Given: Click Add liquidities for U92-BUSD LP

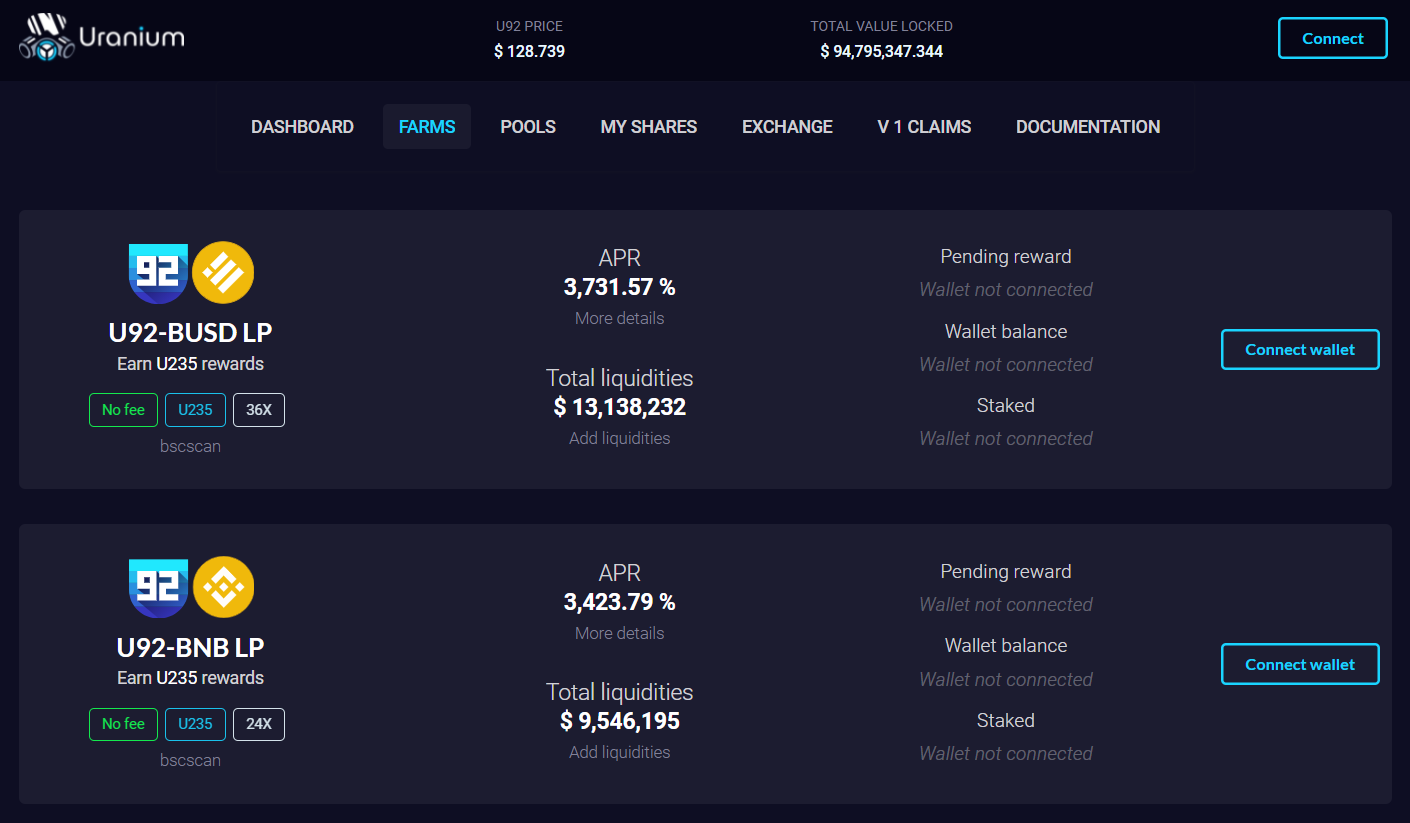Looking at the screenshot, I should [620, 438].
